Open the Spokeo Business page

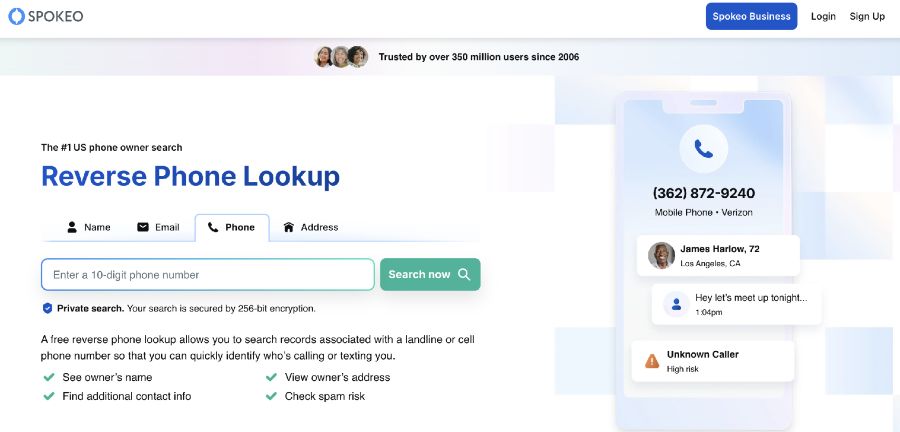pyautogui.click(x=751, y=17)
